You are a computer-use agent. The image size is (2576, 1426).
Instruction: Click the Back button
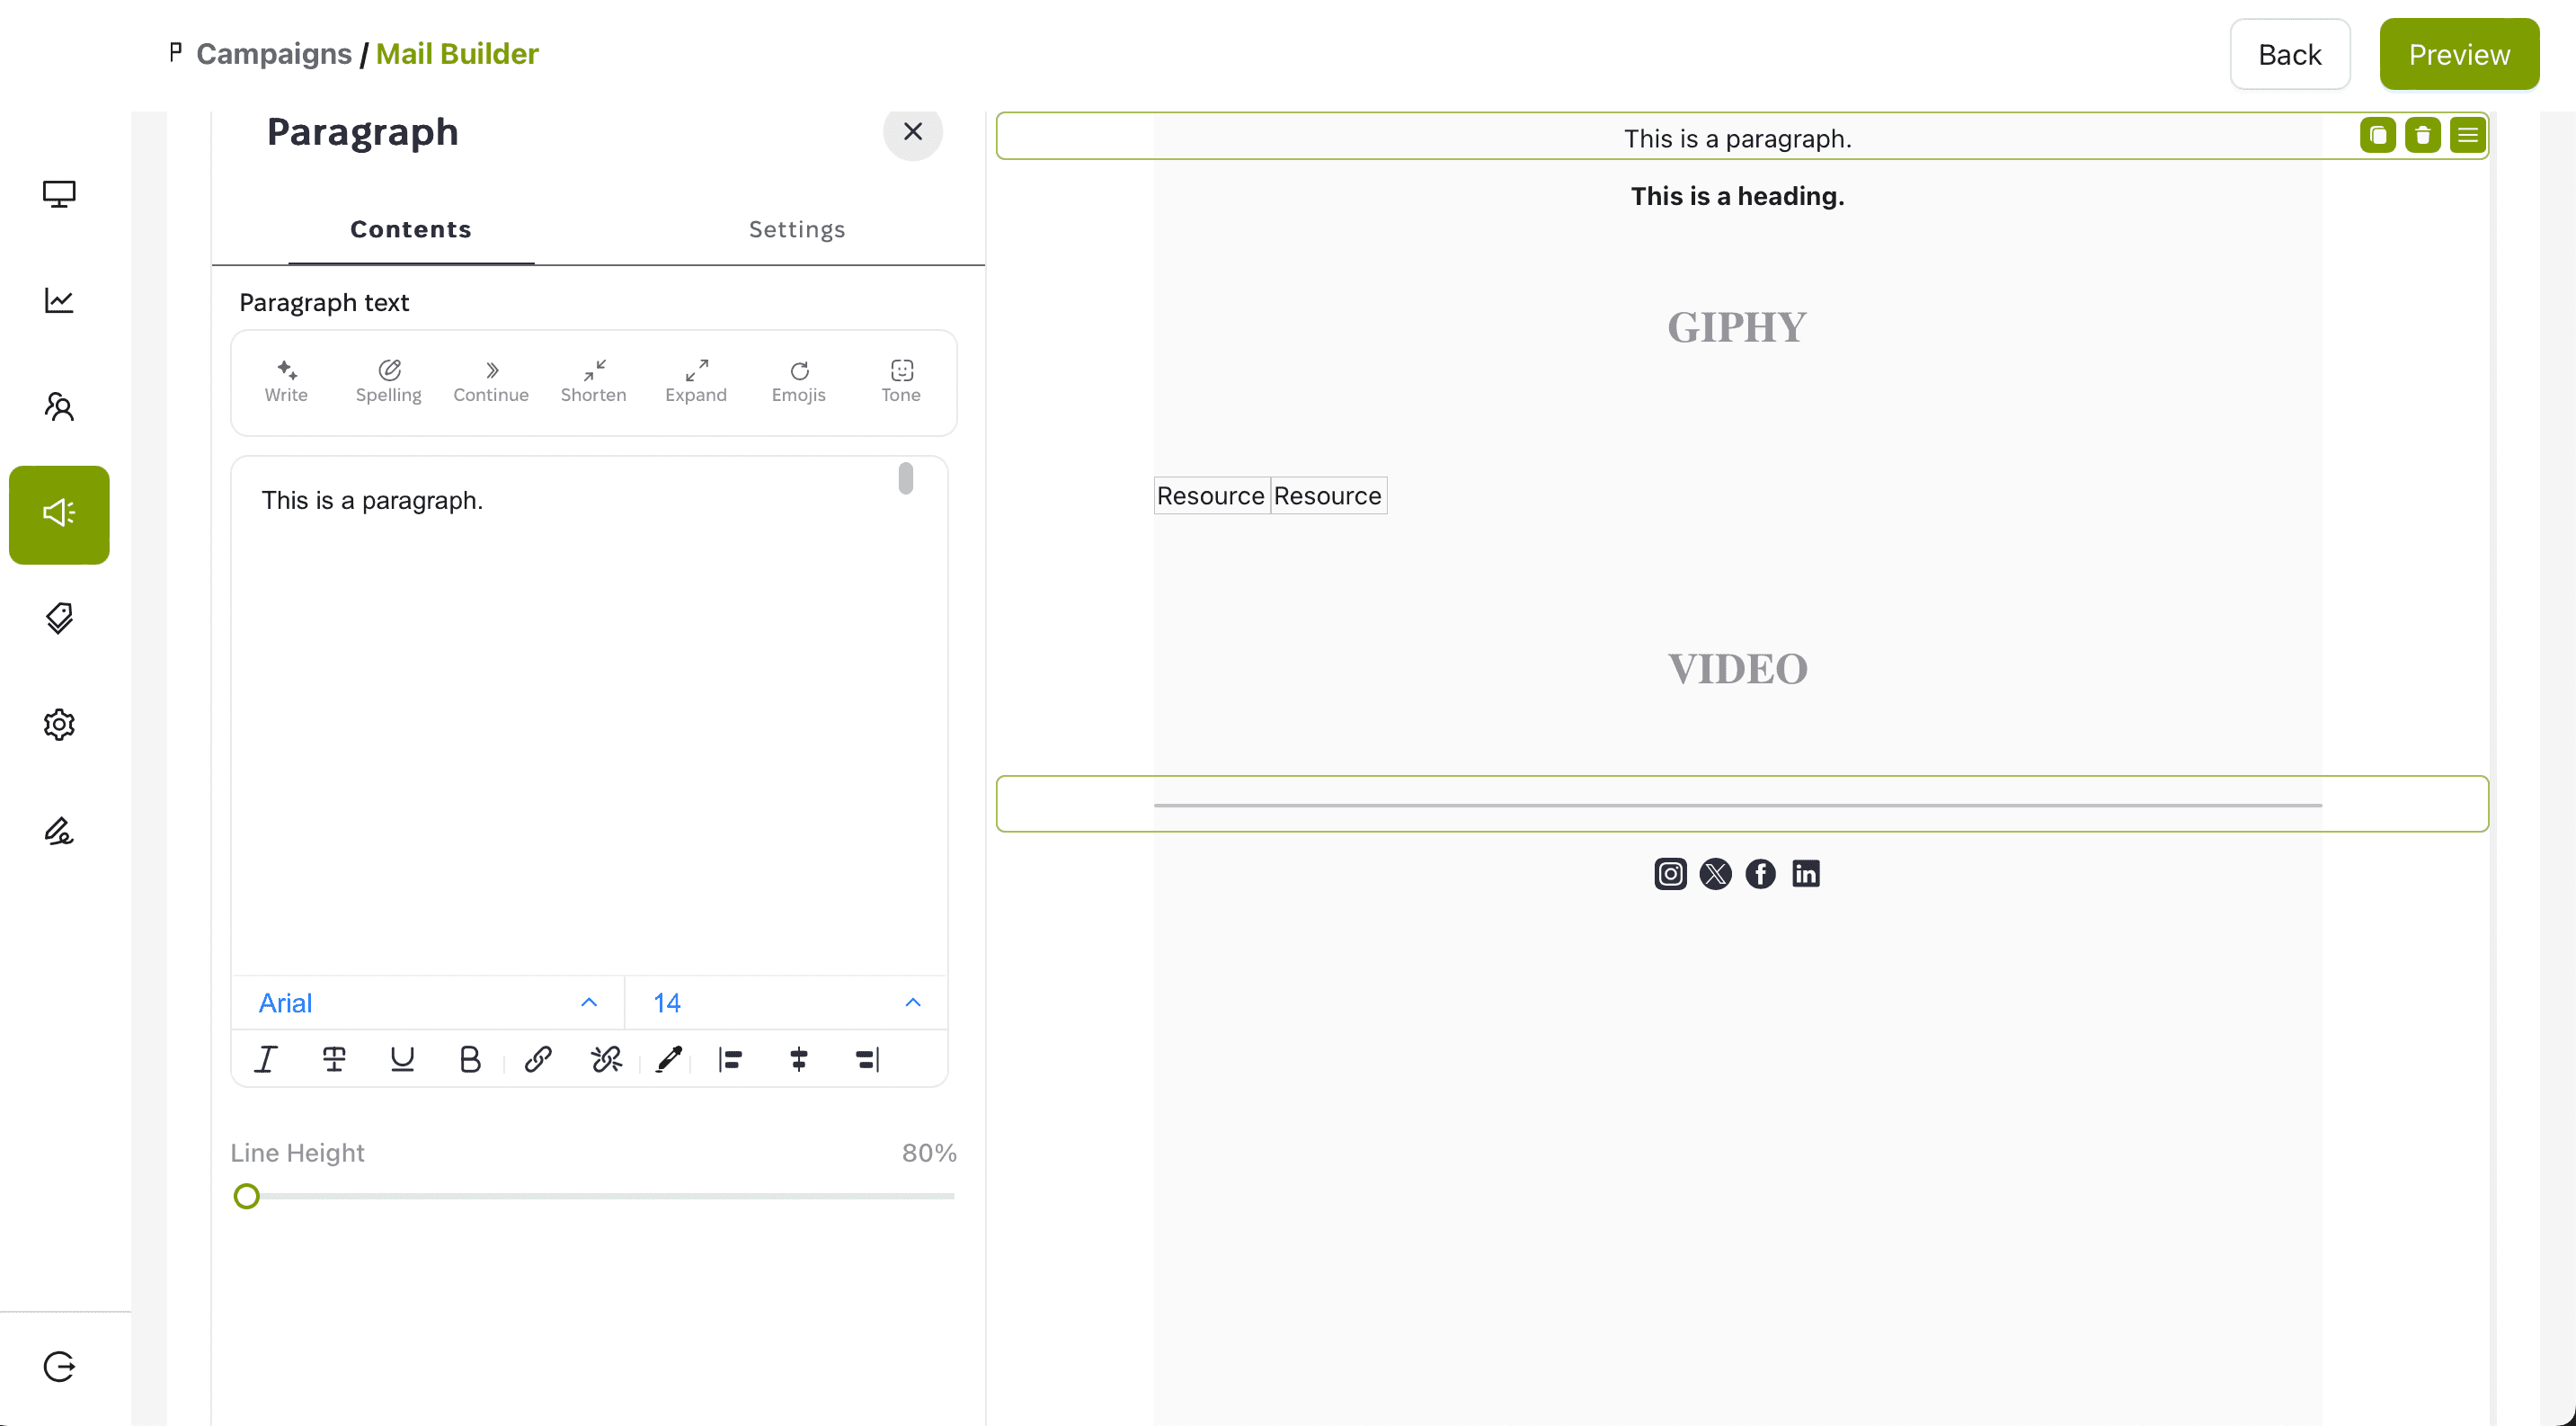[2289, 55]
